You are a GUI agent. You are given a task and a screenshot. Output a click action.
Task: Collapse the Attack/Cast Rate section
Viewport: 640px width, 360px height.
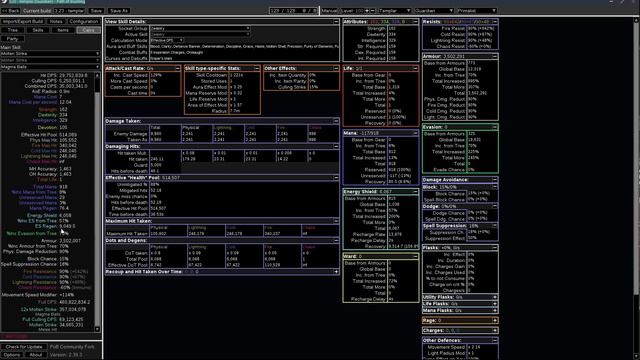pos(177,69)
